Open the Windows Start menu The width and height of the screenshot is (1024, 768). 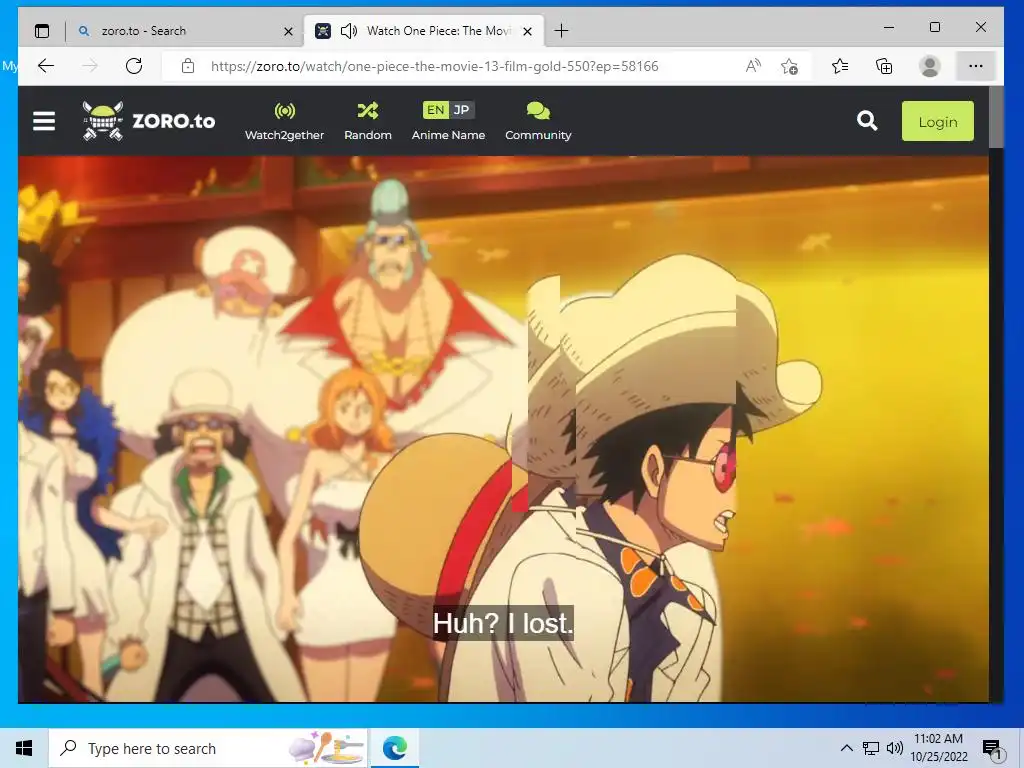[x=24, y=748]
